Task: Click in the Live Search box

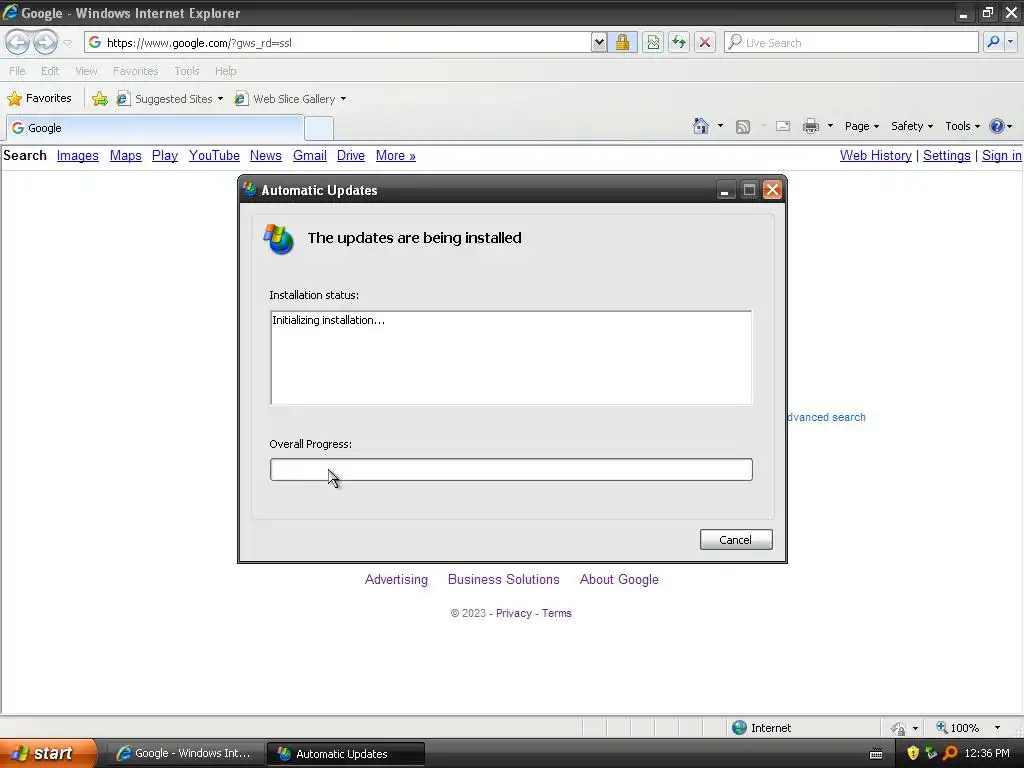Action: (x=851, y=42)
